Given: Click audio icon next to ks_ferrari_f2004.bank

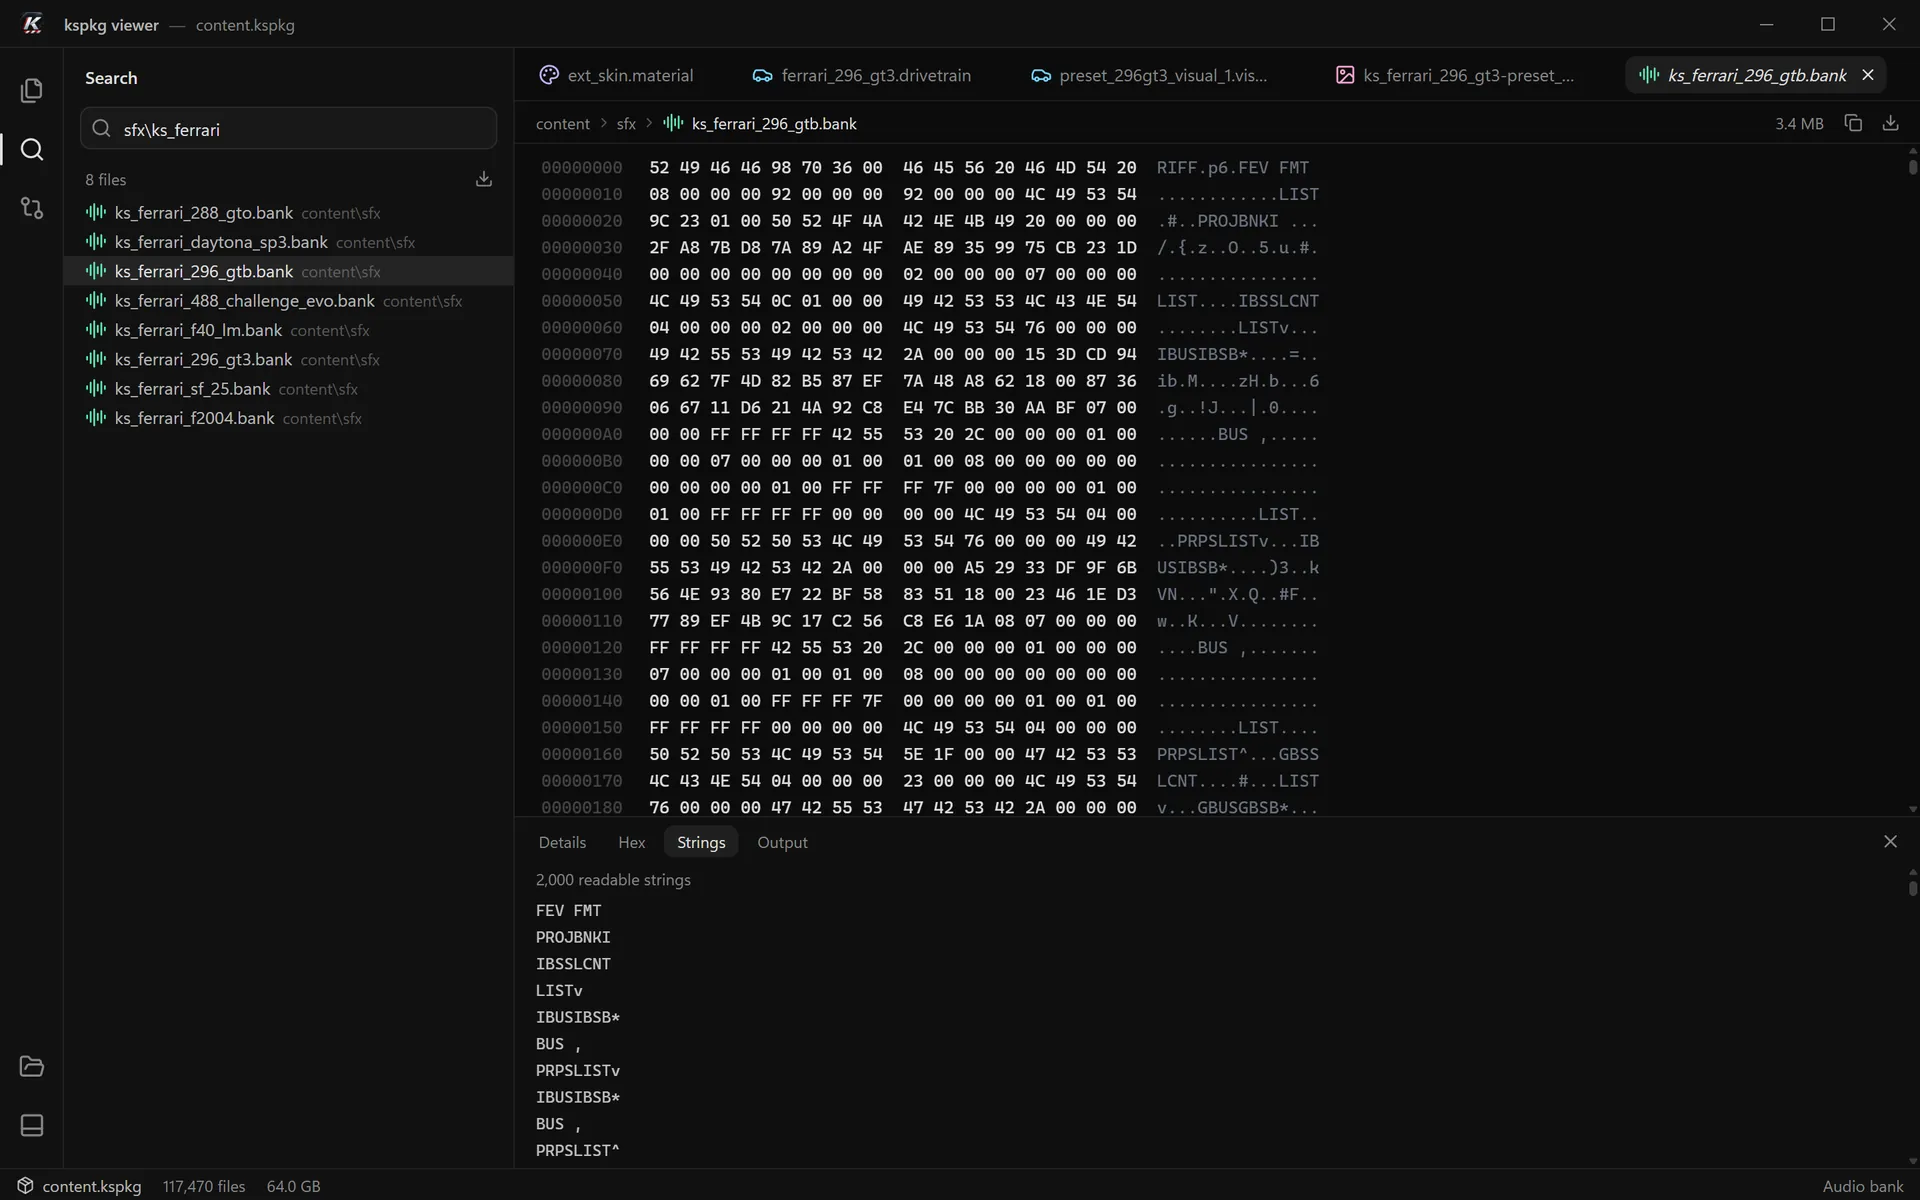Looking at the screenshot, I should 96,418.
